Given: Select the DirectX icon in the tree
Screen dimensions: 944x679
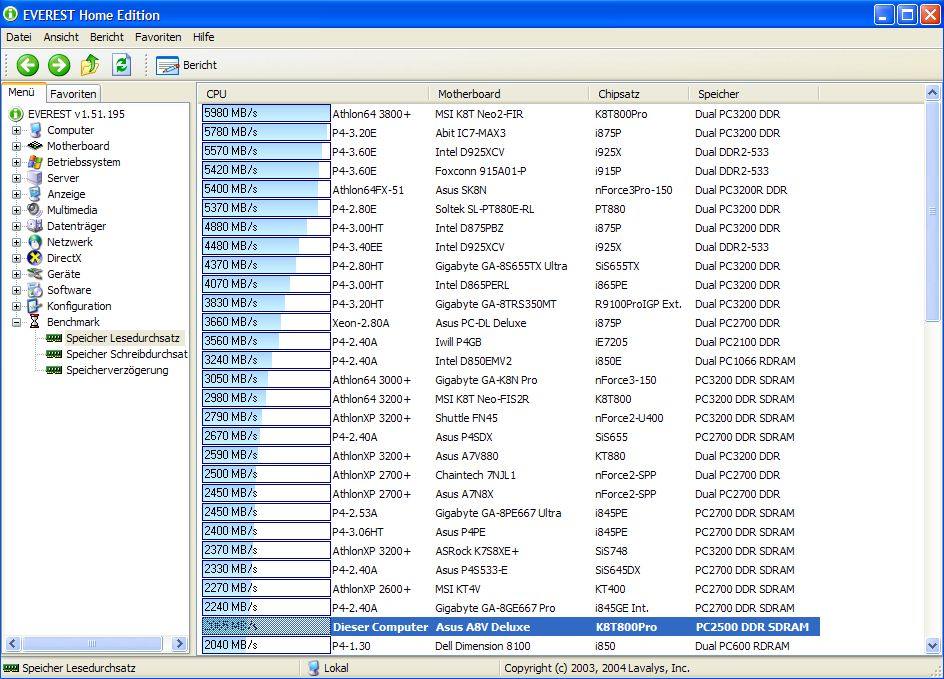Looking at the screenshot, I should click(x=36, y=258).
